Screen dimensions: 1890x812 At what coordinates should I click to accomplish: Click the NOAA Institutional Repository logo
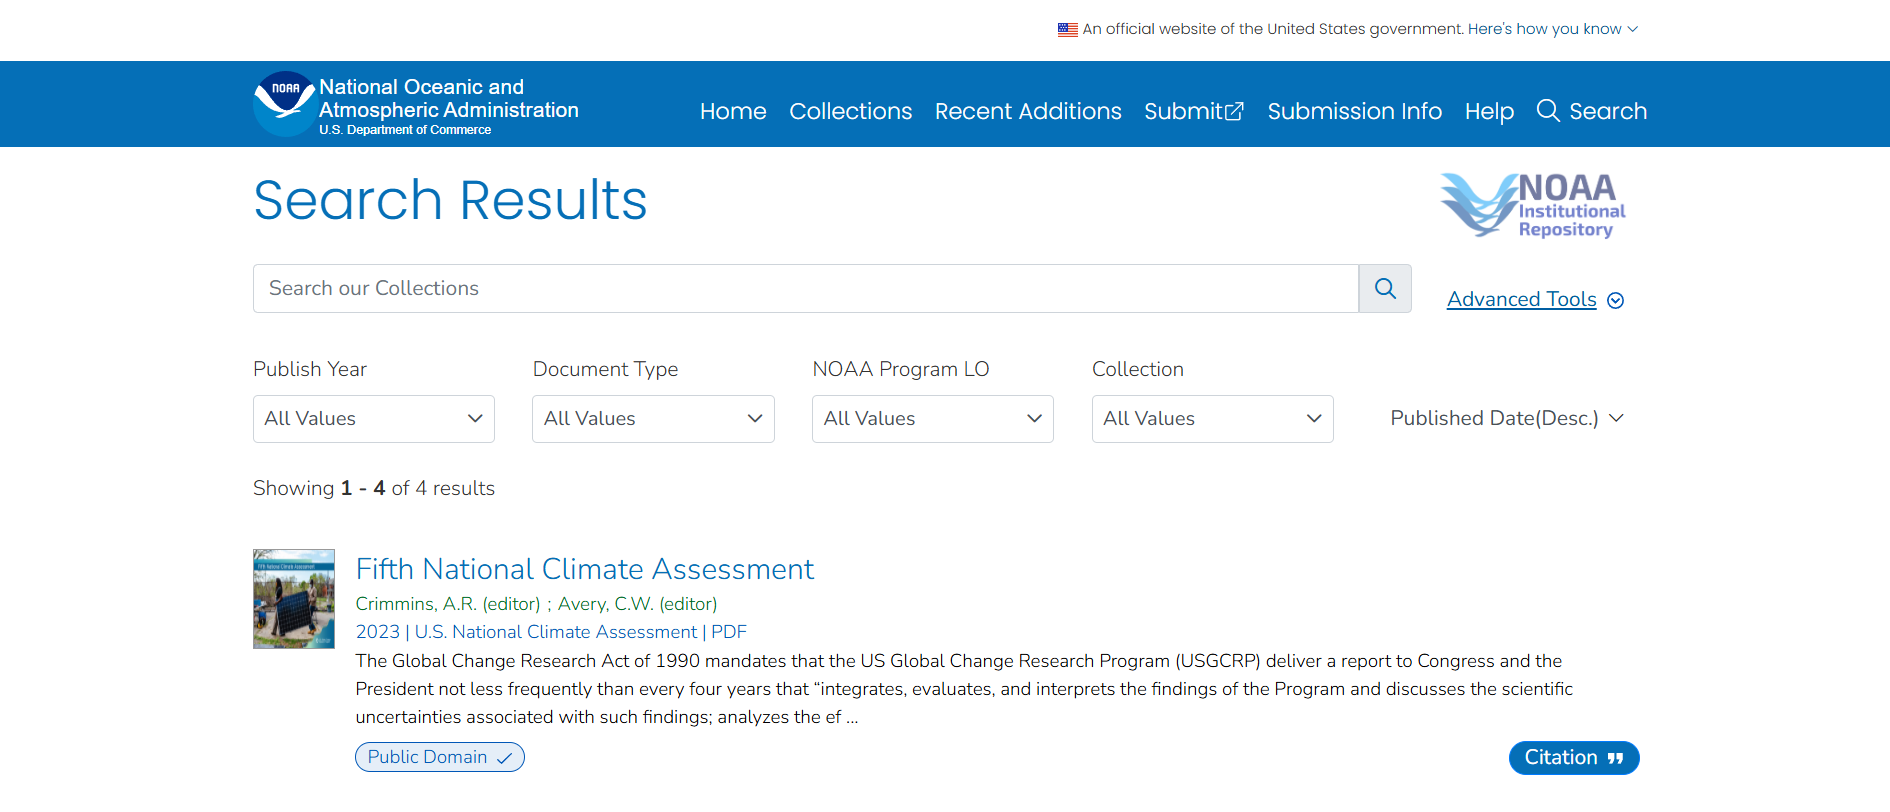[x=1533, y=205]
